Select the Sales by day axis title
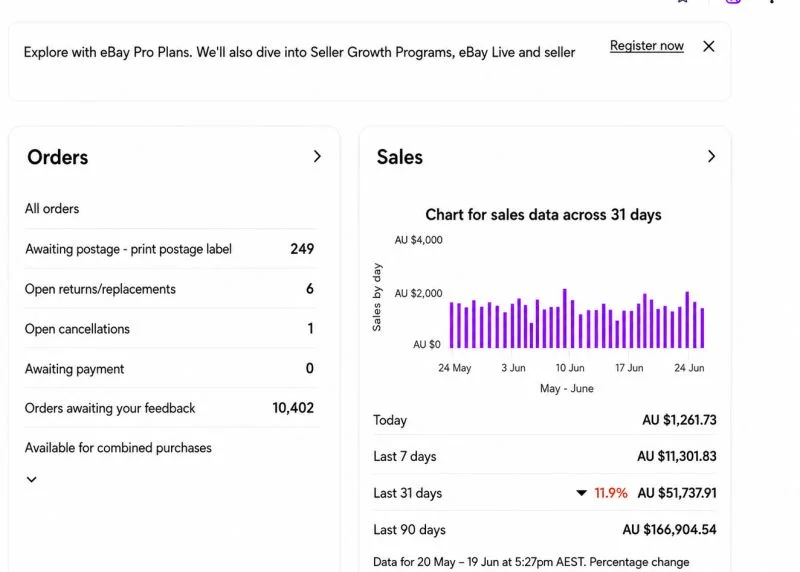The width and height of the screenshot is (800, 572). pyautogui.click(x=377, y=297)
